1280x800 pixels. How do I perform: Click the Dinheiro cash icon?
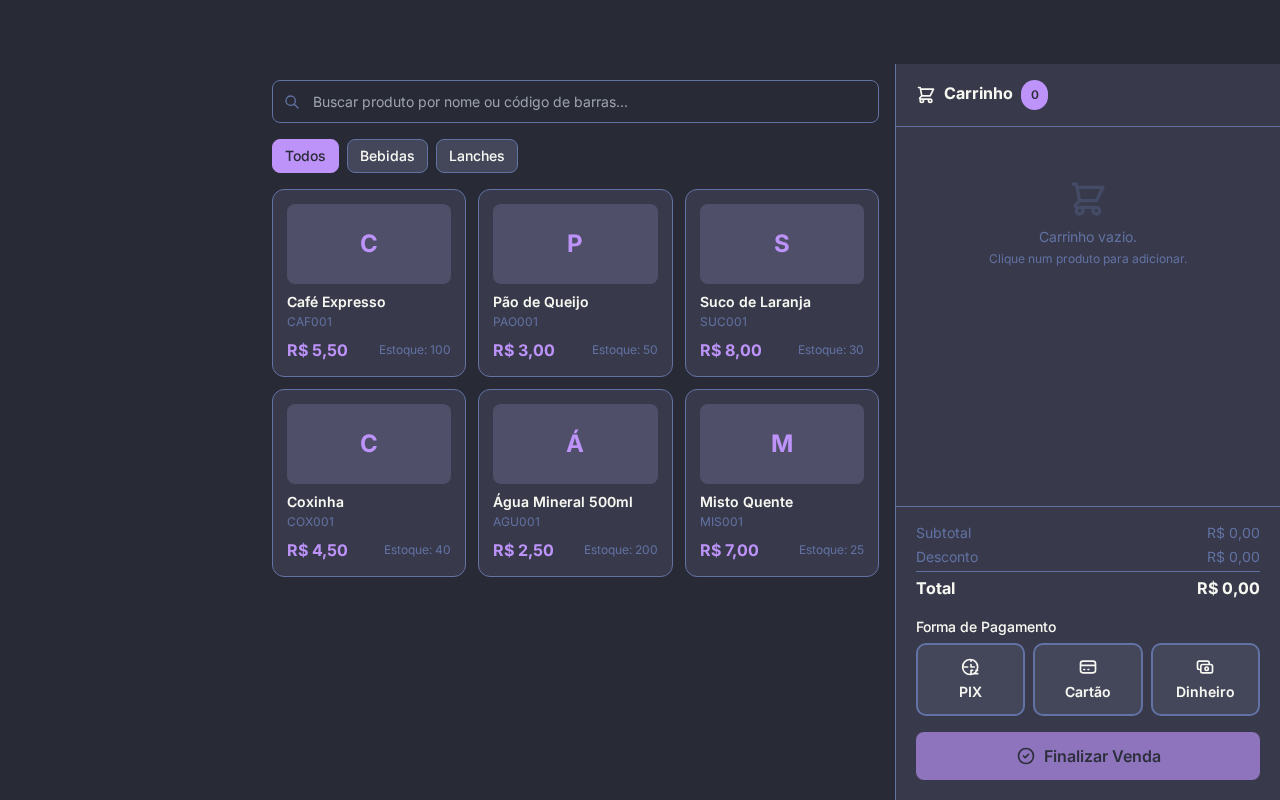tap(1205, 667)
